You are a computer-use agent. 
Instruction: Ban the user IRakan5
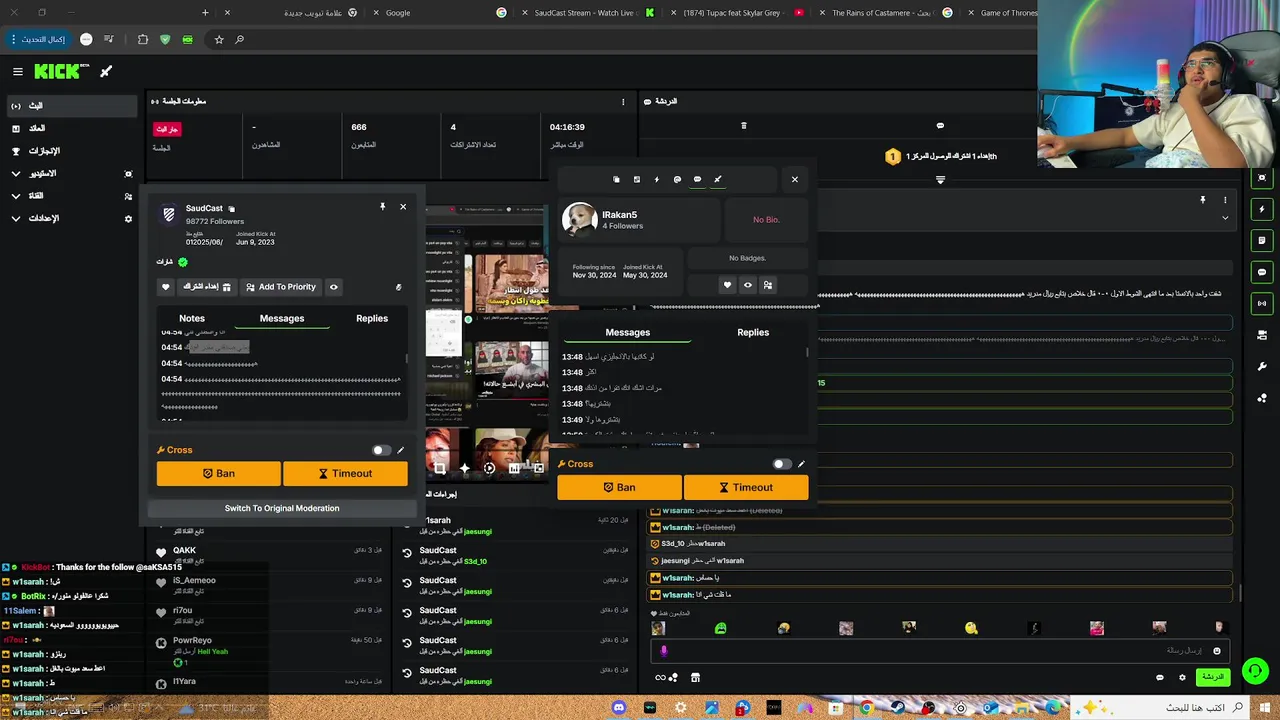coord(620,487)
